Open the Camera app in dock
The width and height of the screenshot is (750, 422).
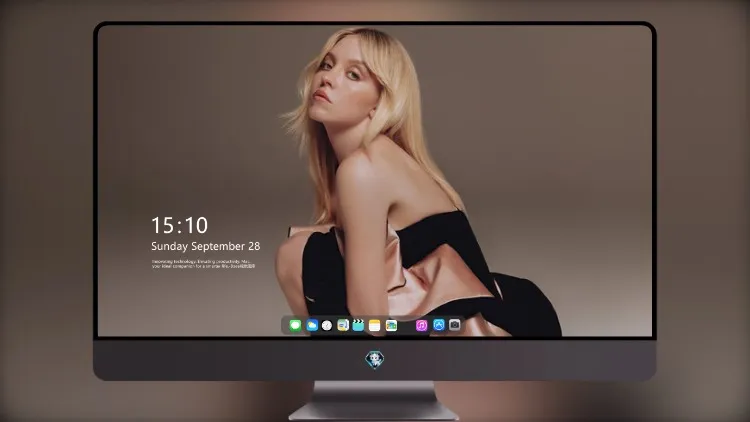(455, 325)
